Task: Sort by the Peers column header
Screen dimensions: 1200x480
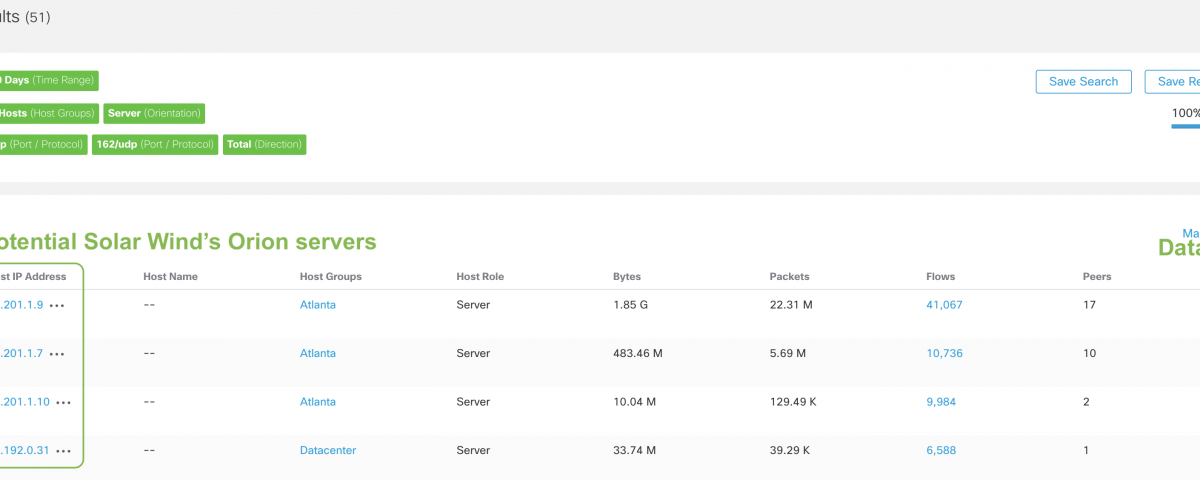Action: pos(1097,277)
